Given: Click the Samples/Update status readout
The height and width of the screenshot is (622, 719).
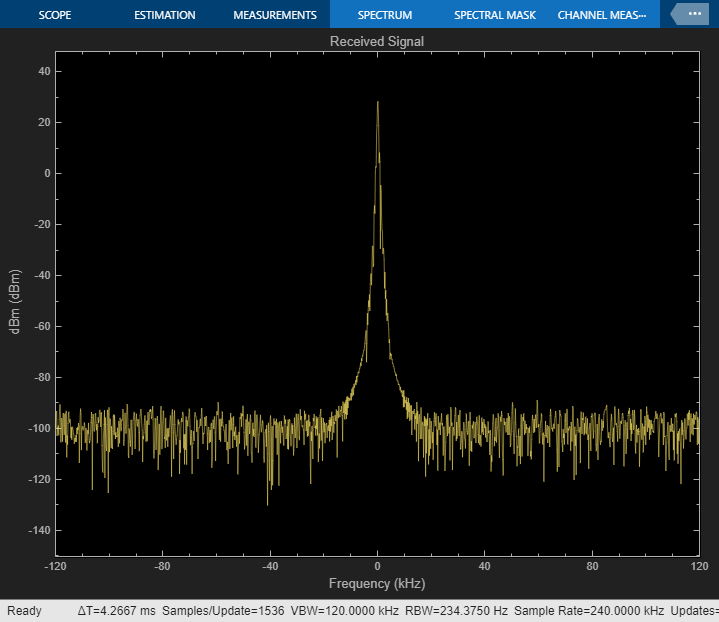Looking at the screenshot, I should point(222,610).
